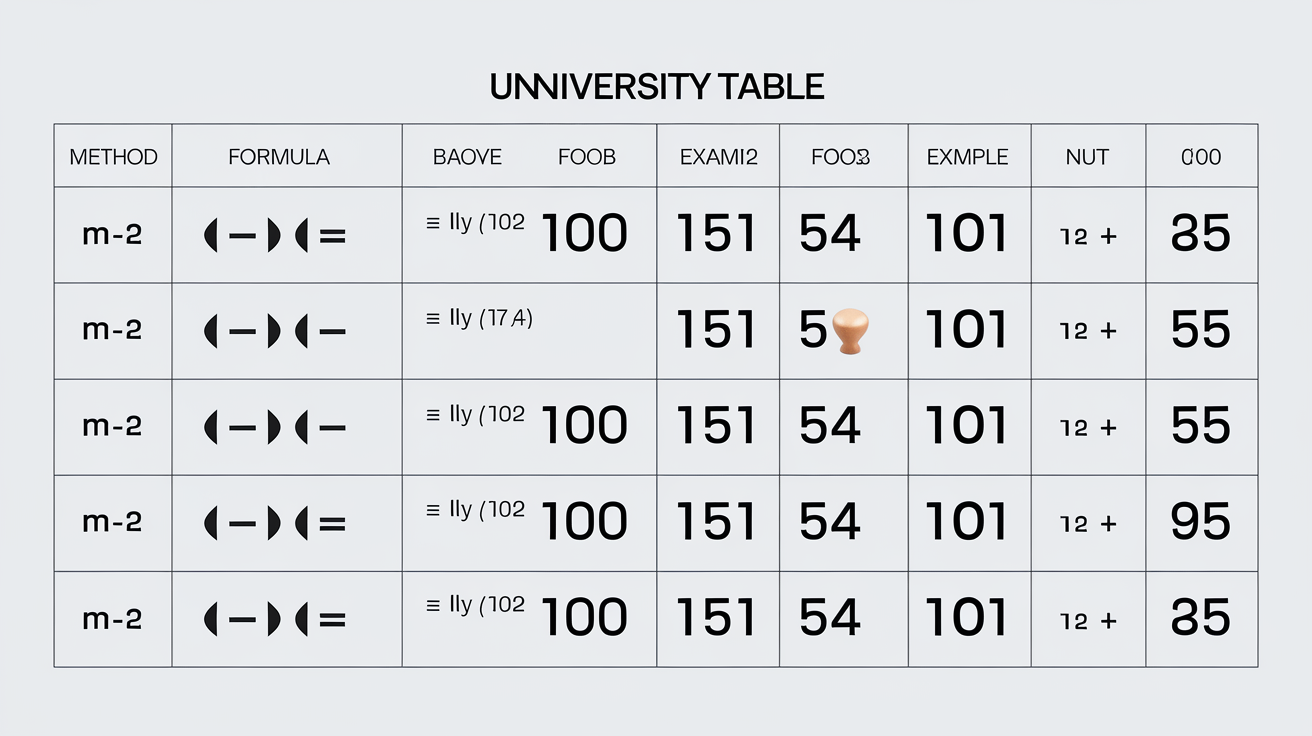Image resolution: width=1312 pixels, height=736 pixels.
Task: Click the NUT column header
Action: tap(1087, 157)
